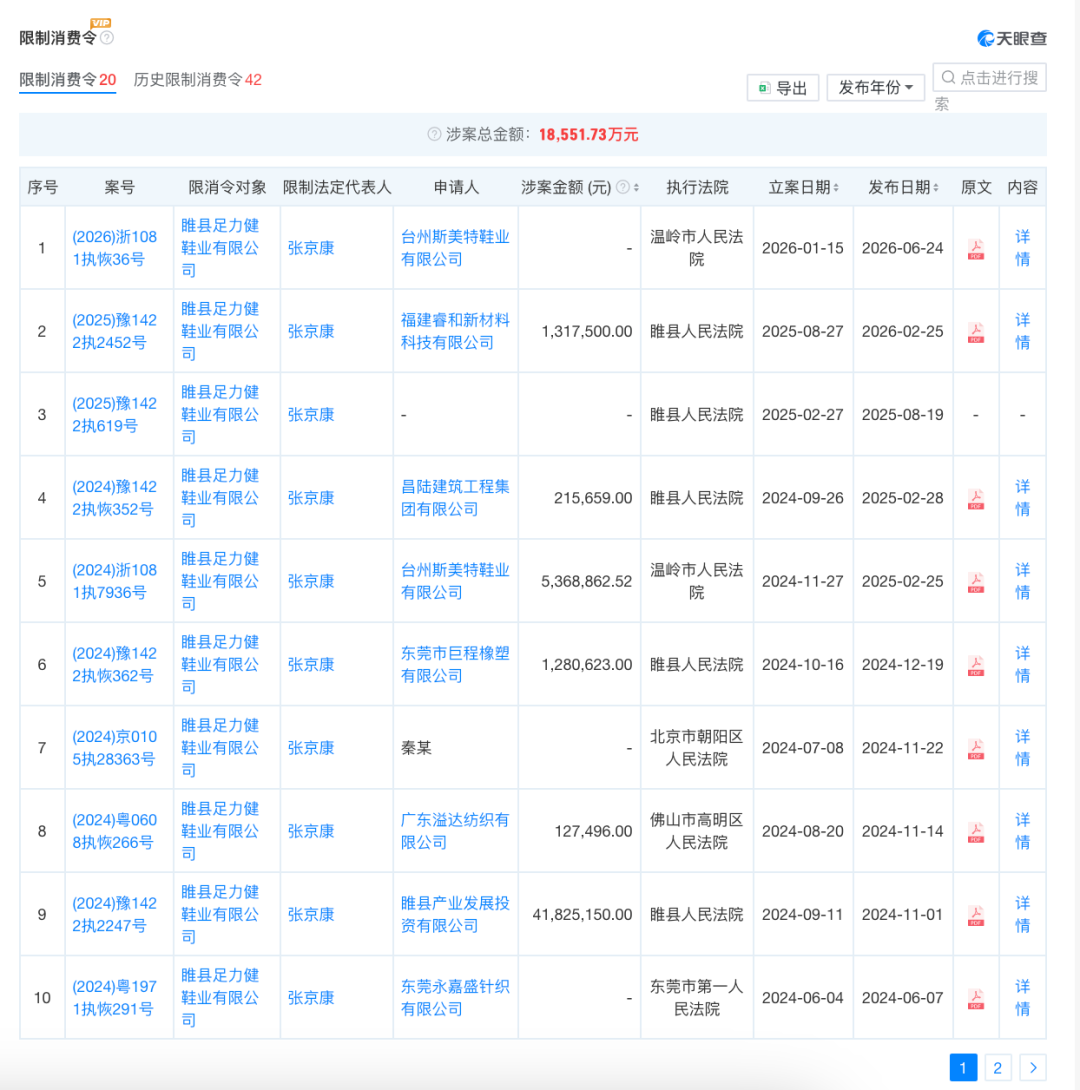1080x1090 pixels.
Task: Click help icon in 涉案金额 column header
Action: 623,187
